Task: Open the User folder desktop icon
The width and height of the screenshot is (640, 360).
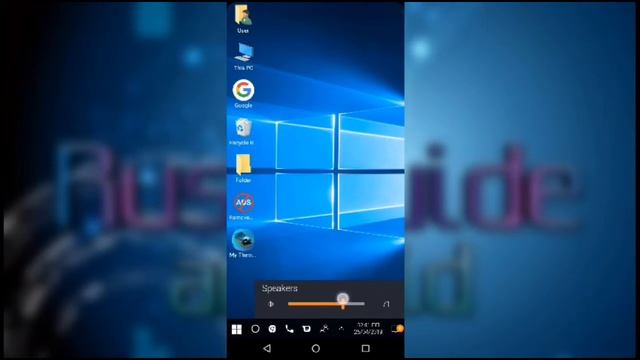Action: pyautogui.click(x=243, y=19)
